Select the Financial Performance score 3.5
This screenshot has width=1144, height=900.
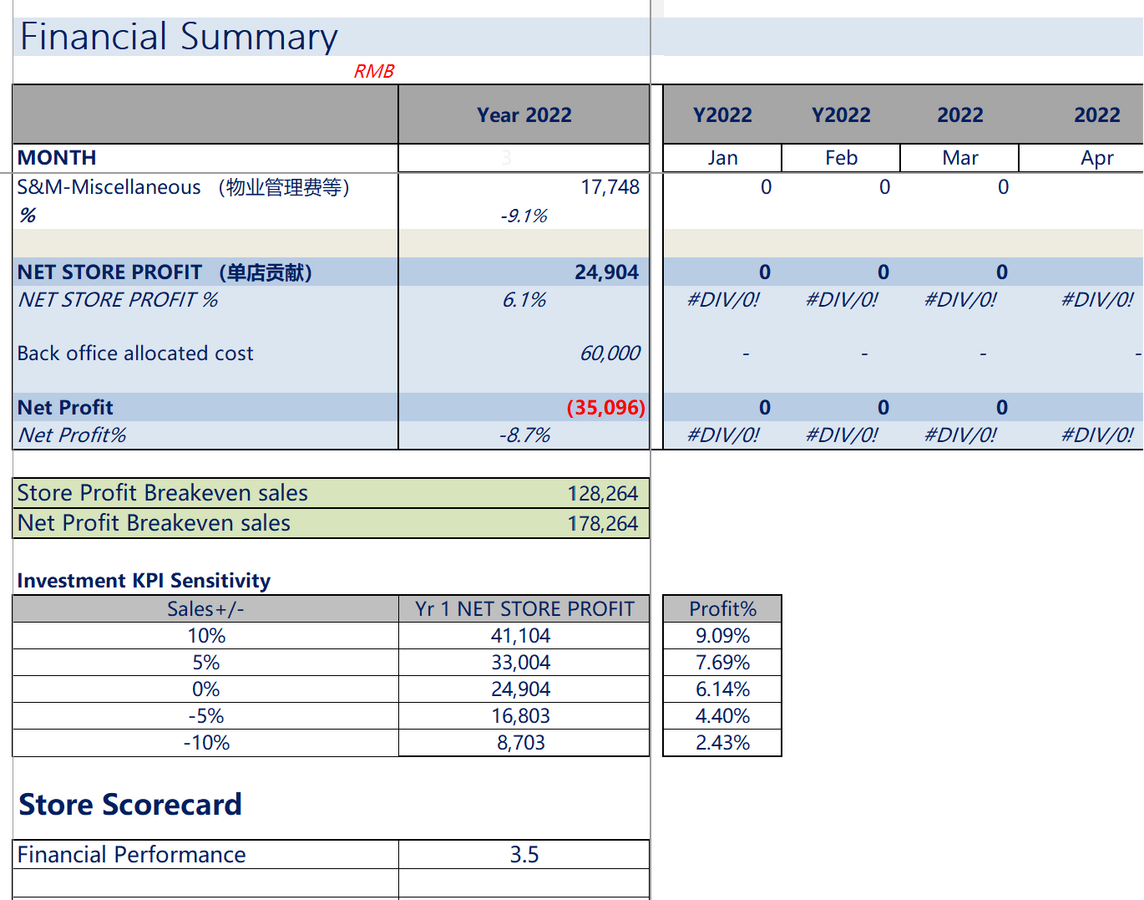(x=524, y=855)
